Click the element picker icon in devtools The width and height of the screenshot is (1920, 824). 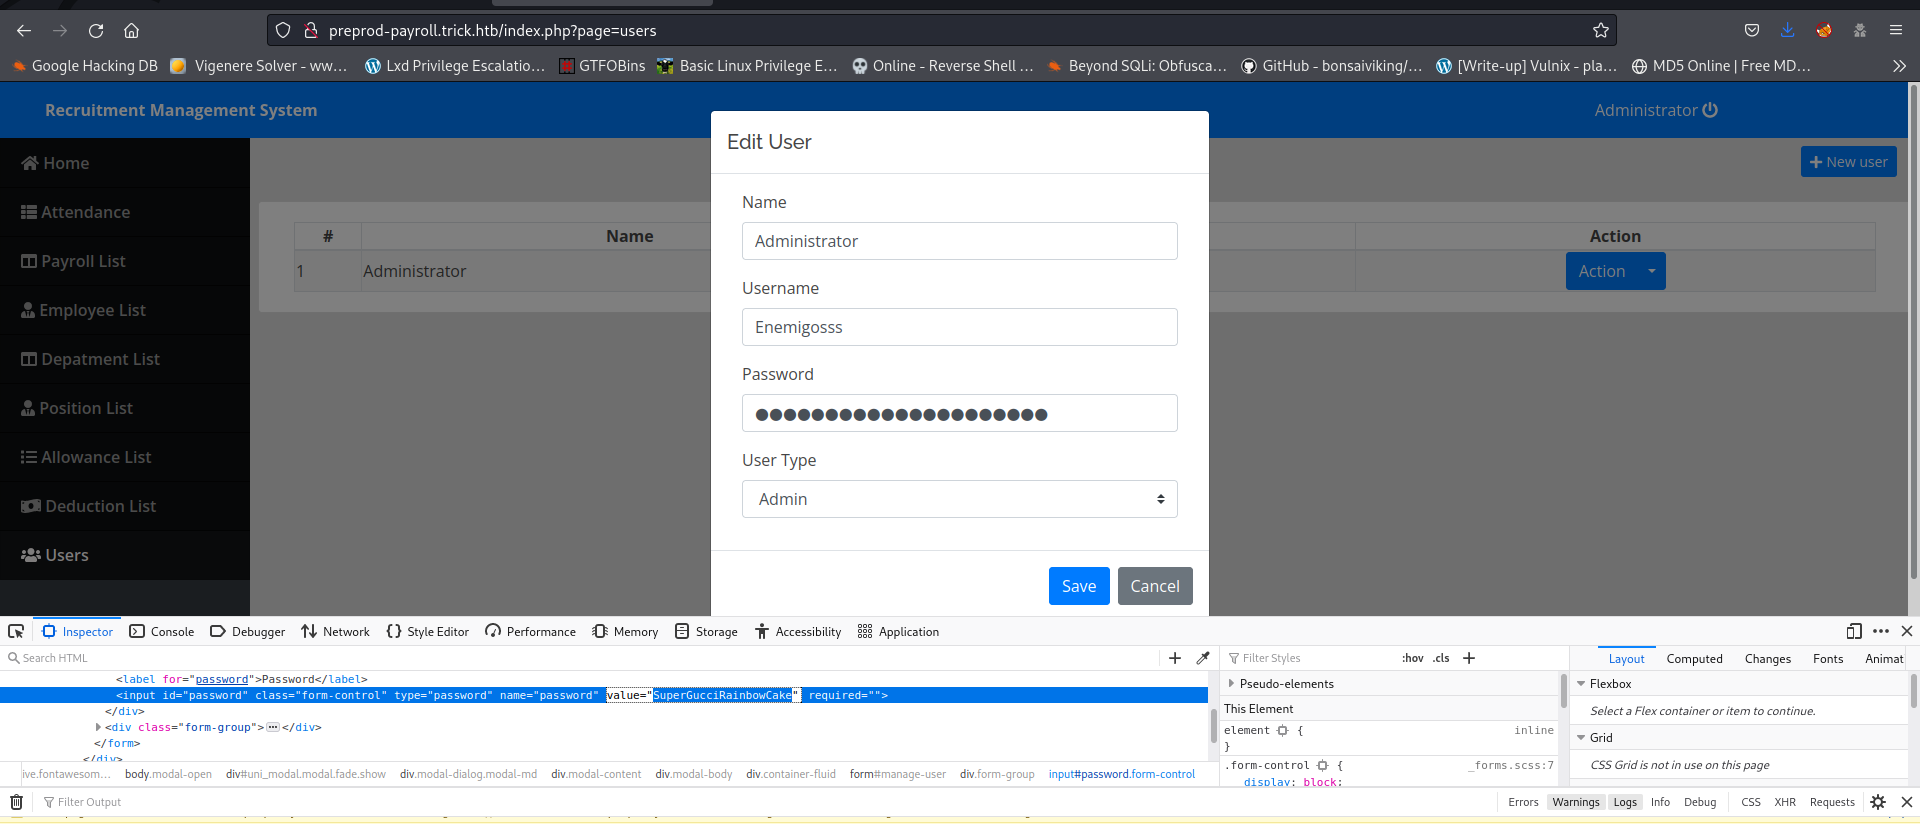tap(16, 631)
